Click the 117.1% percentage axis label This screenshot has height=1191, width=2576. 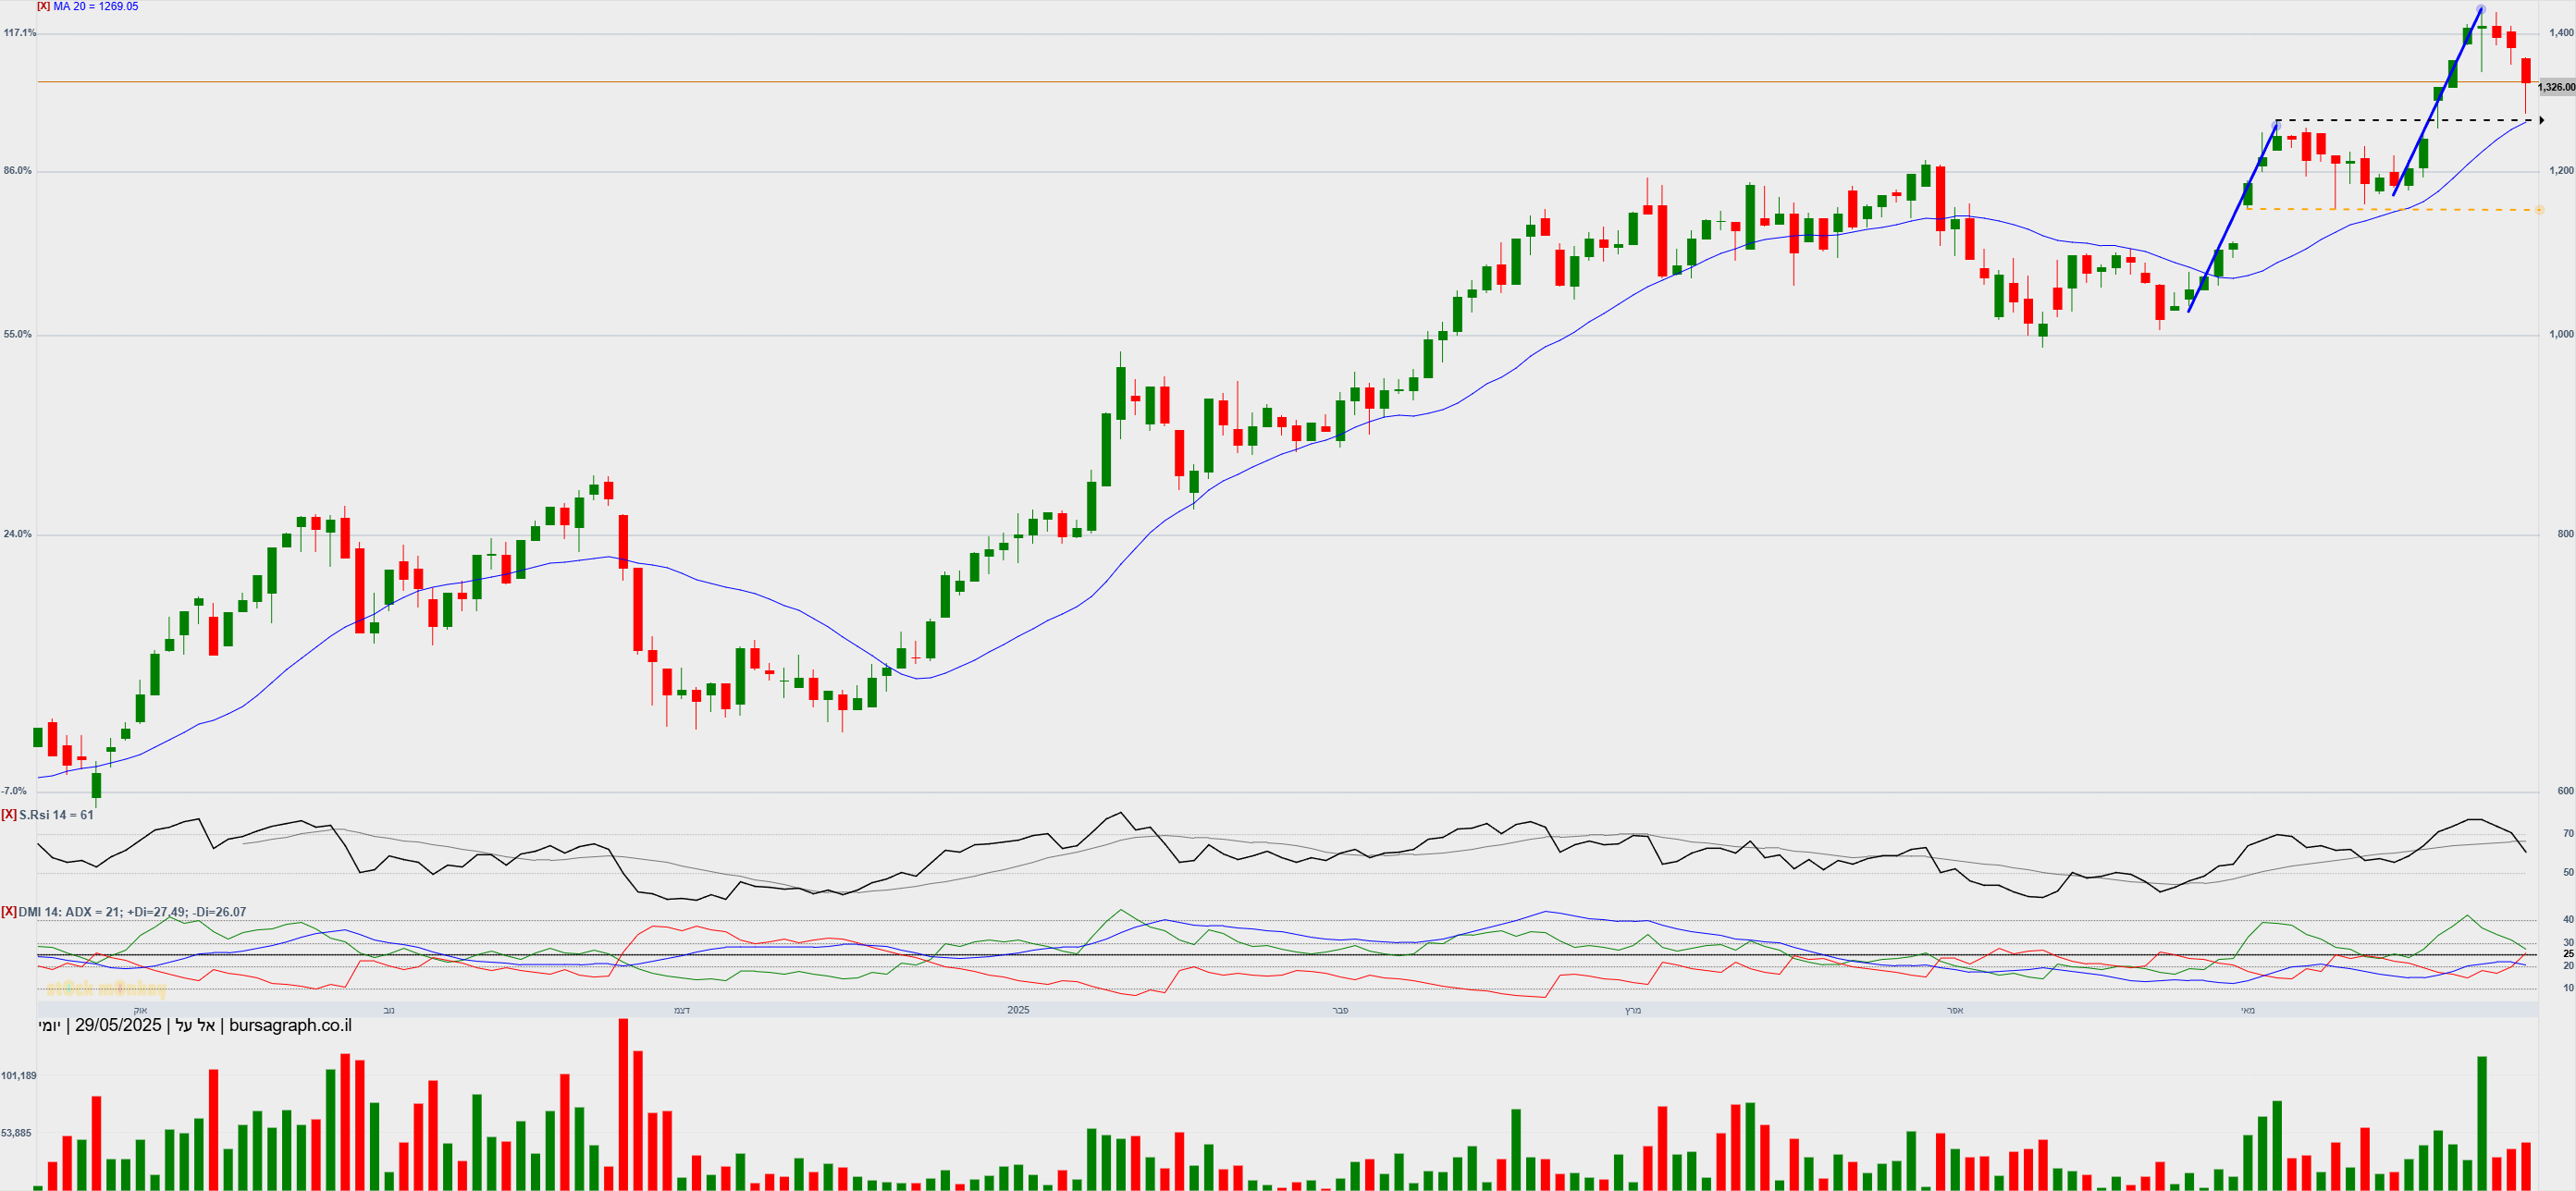pos(20,33)
